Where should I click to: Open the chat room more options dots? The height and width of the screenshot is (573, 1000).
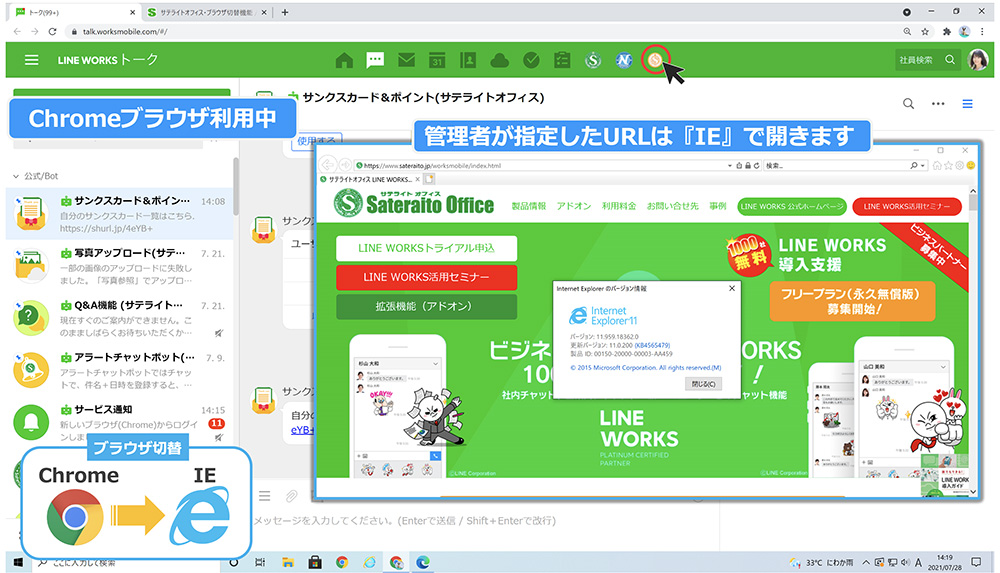point(938,103)
